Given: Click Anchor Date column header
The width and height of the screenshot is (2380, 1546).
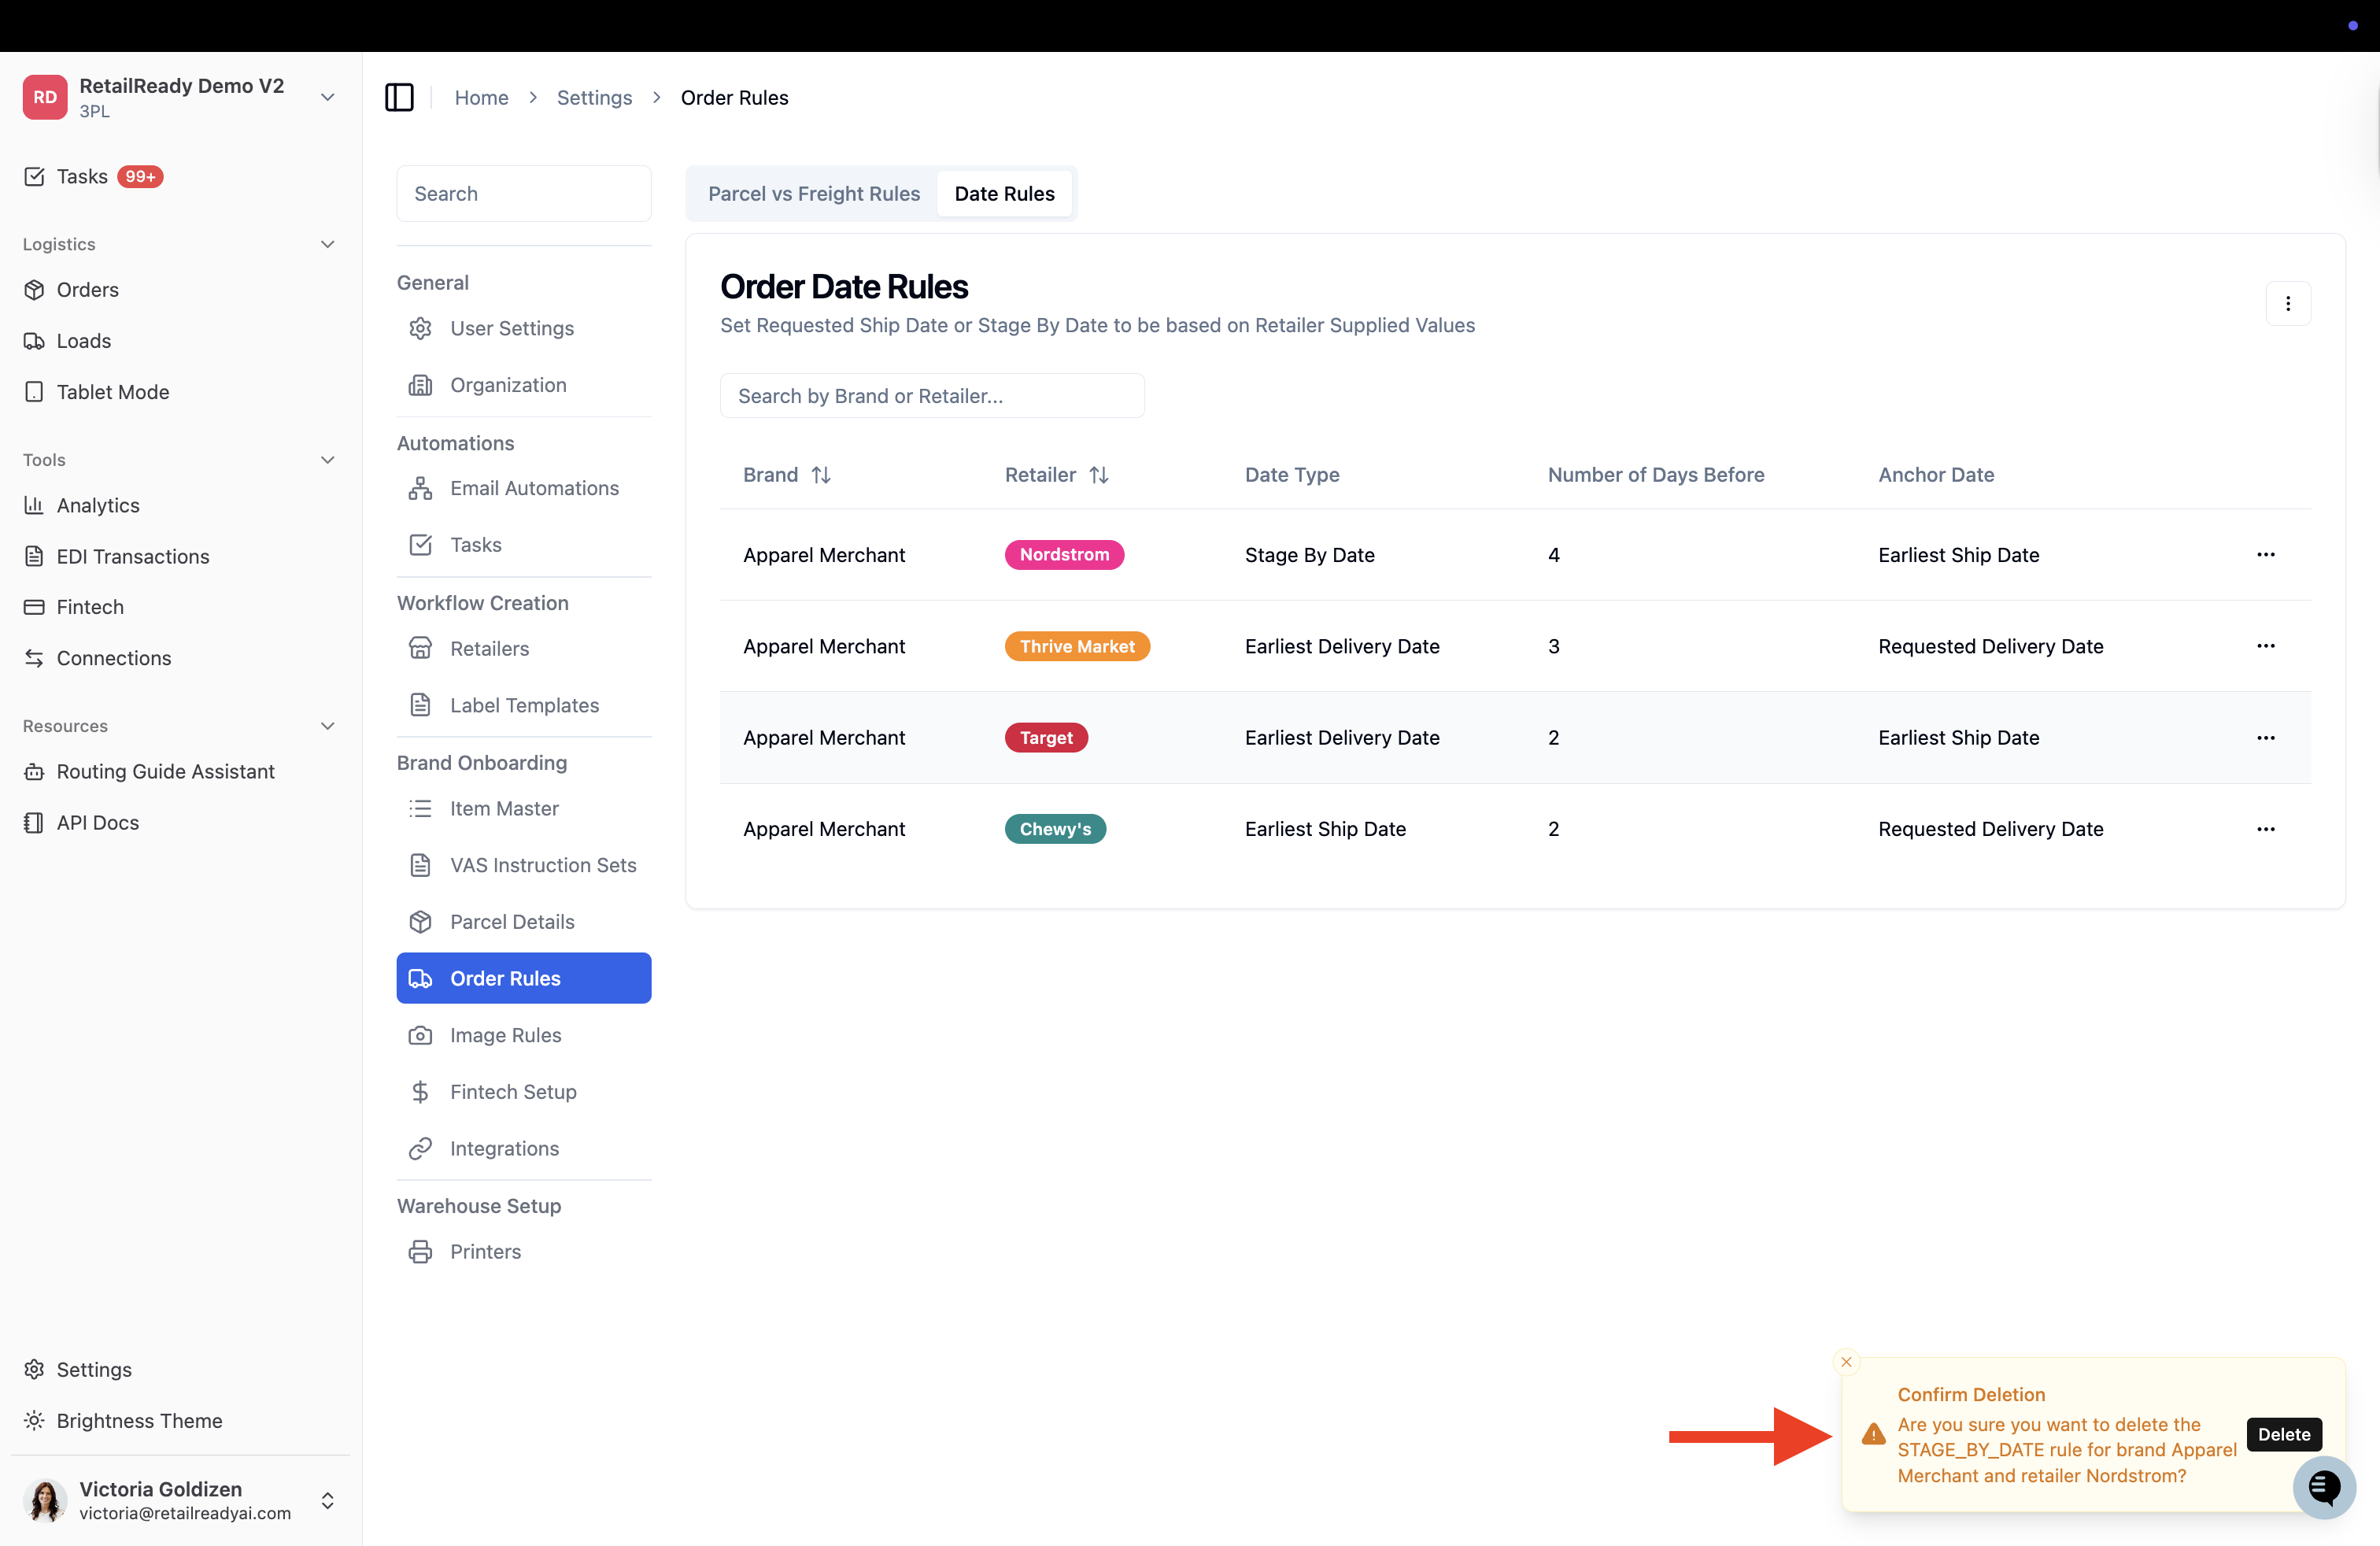Looking at the screenshot, I should pos(1936,475).
